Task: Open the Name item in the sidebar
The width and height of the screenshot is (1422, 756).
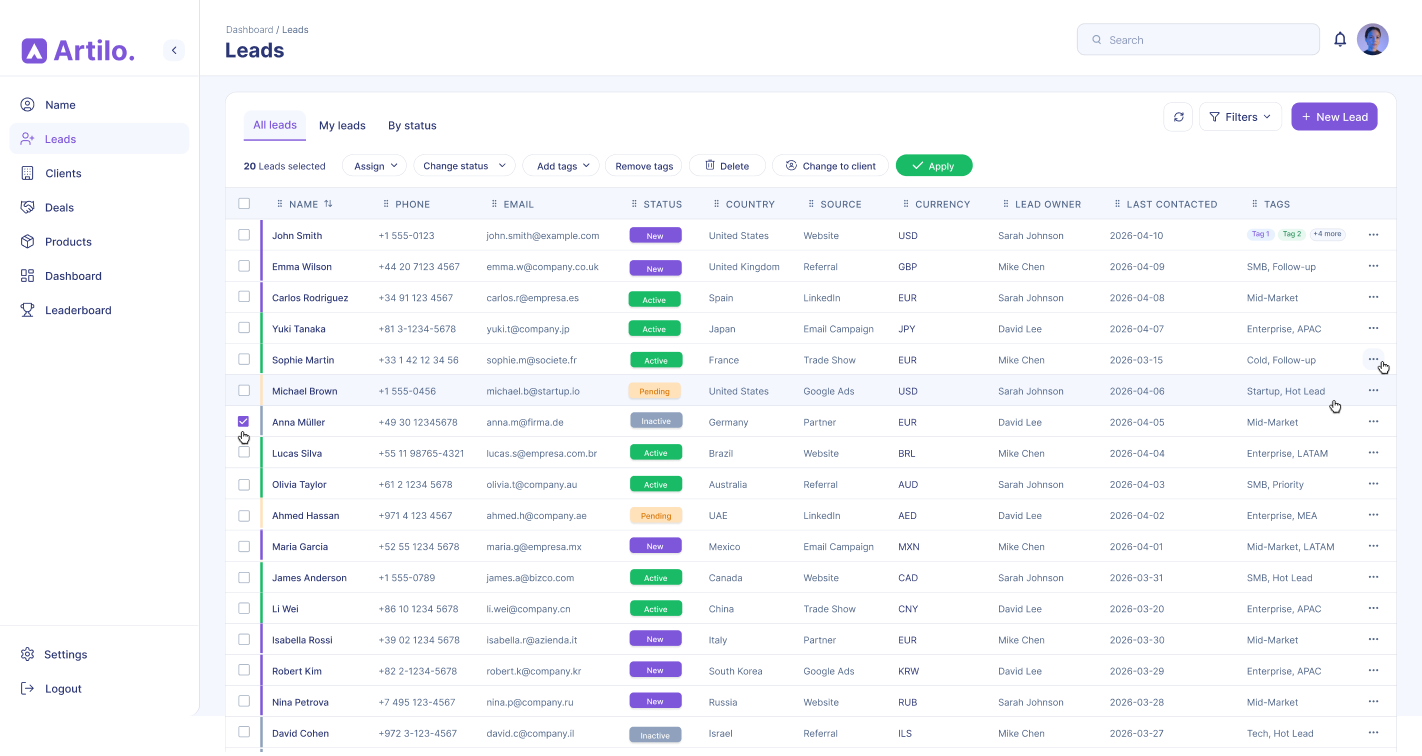Action: pyautogui.click(x=99, y=105)
